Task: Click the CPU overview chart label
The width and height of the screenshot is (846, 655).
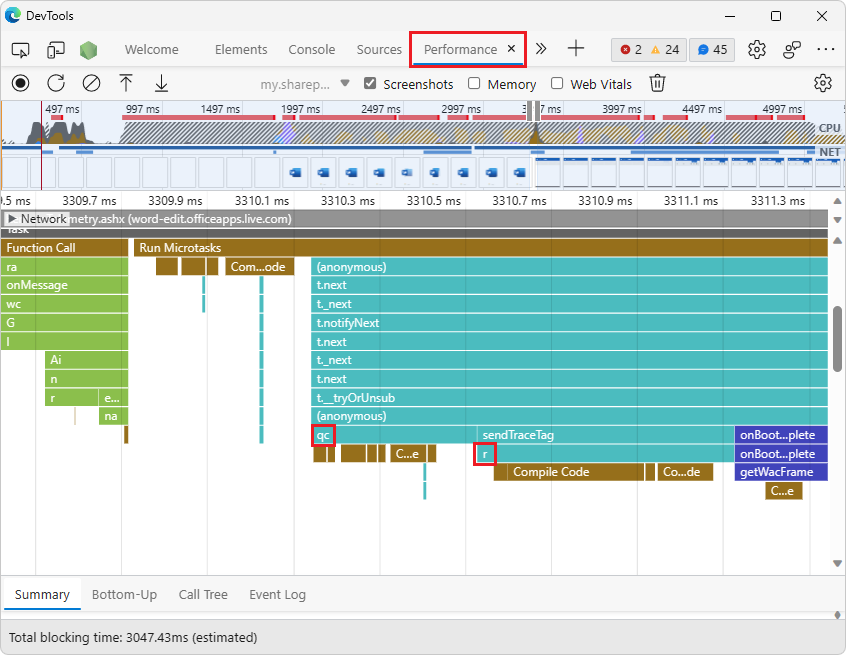Action: pyautogui.click(x=829, y=128)
